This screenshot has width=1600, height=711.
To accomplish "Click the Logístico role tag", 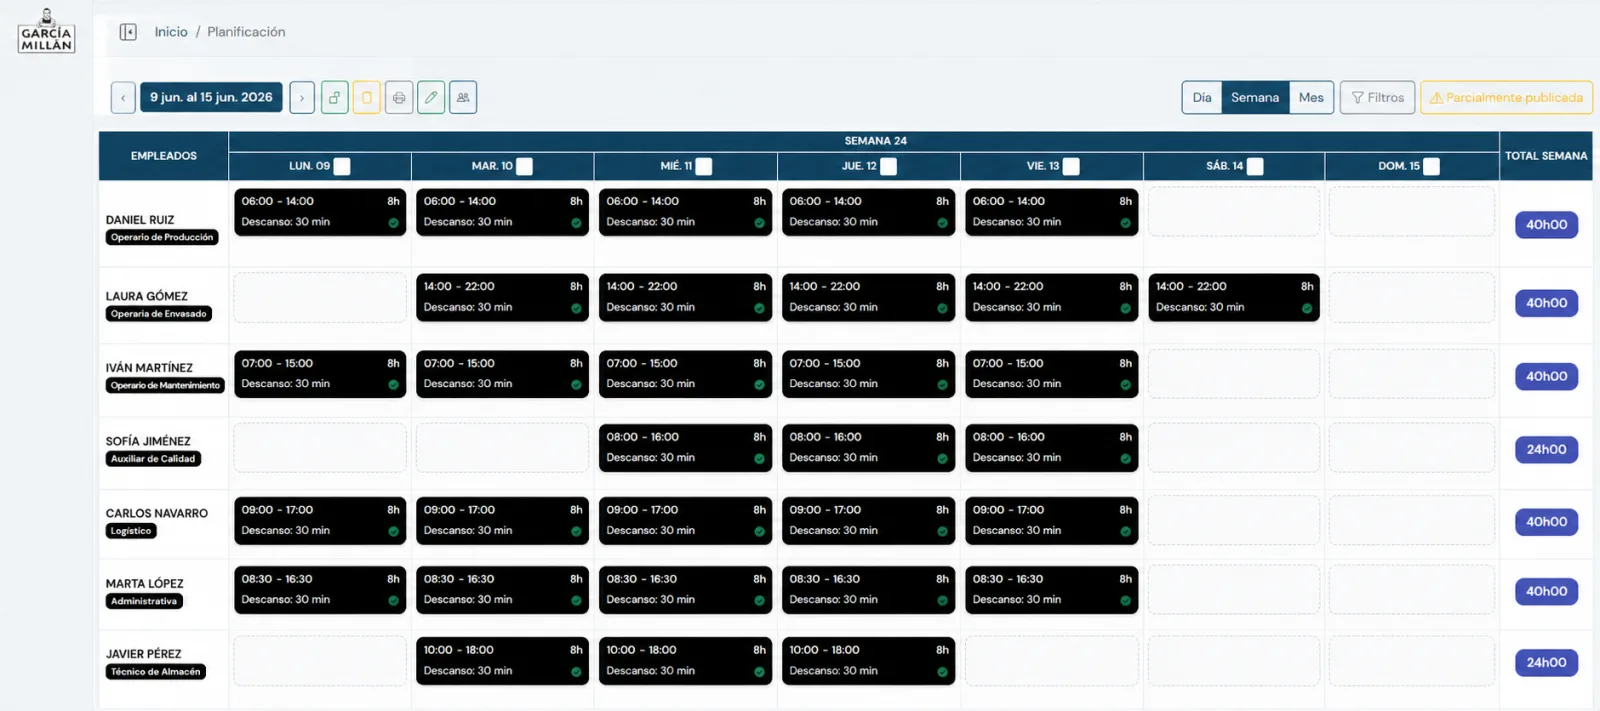I will tap(131, 531).
